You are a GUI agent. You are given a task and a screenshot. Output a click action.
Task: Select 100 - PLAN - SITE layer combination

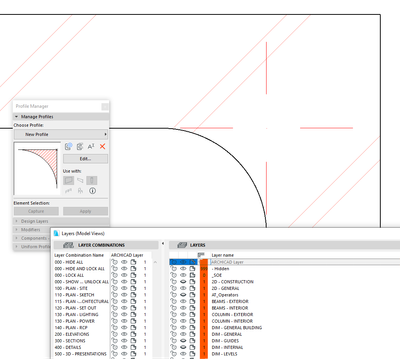[71, 288]
